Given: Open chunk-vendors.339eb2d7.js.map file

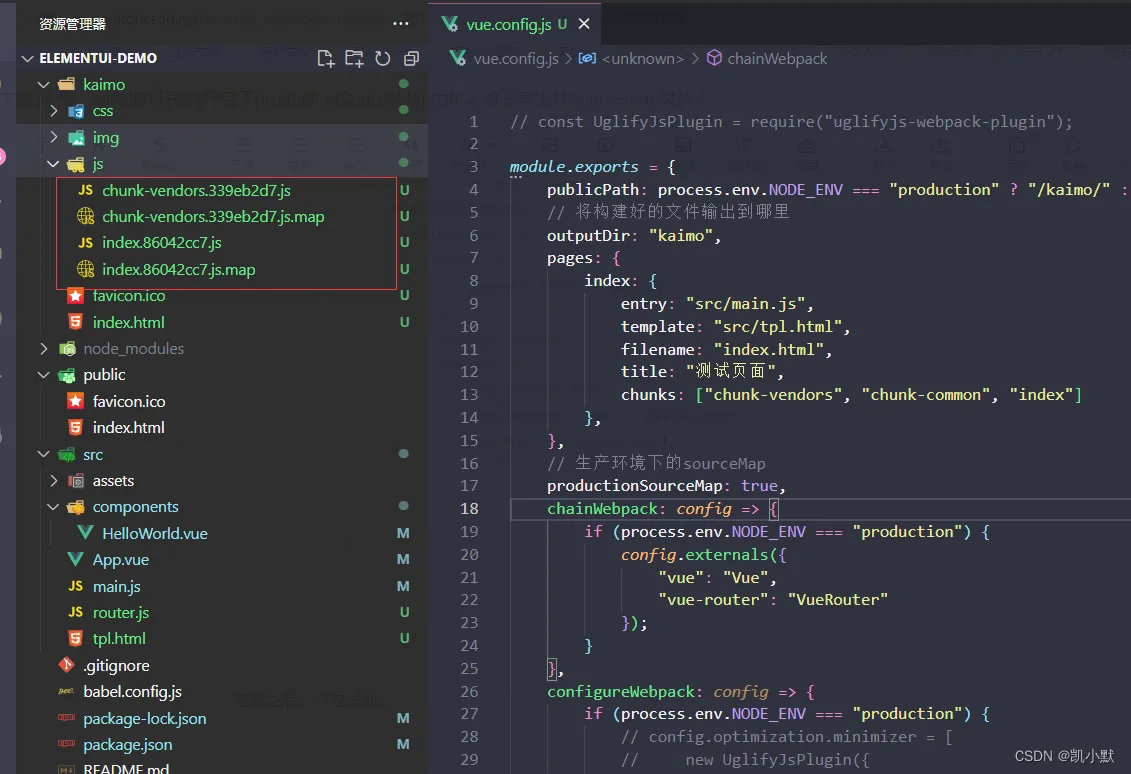Looking at the screenshot, I should pos(212,216).
